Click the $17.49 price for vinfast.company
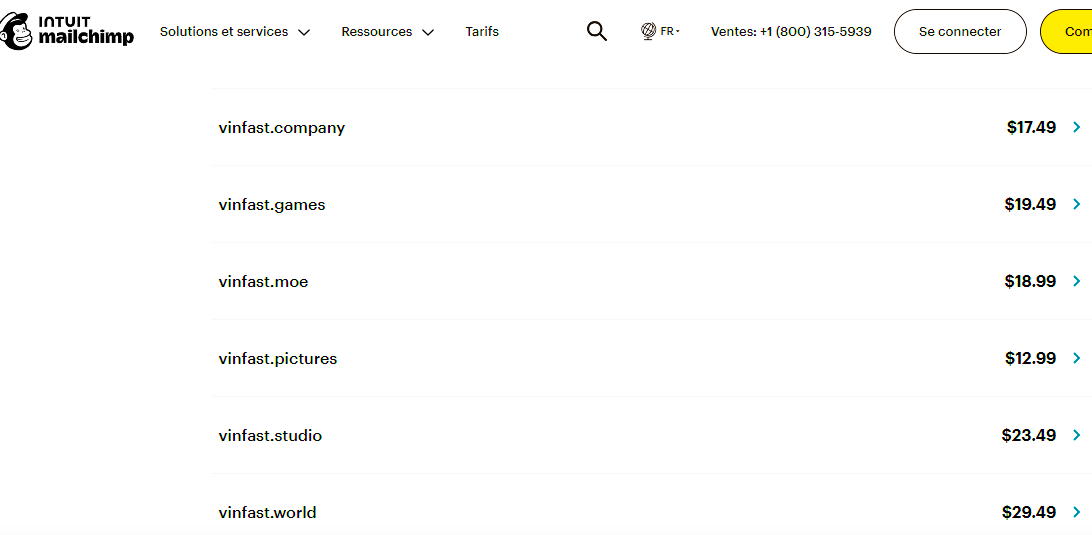The height and width of the screenshot is (535, 1092). pyautogui.click(x=1031, y=127)
